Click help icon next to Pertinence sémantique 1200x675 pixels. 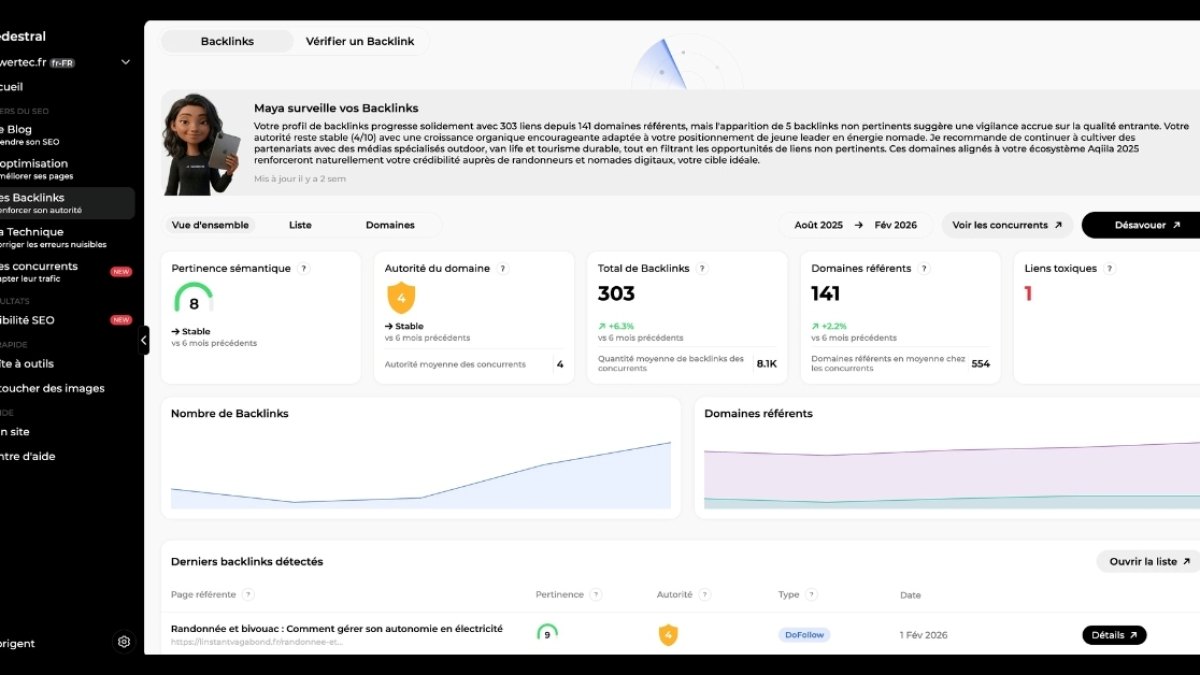pos(304,268)
